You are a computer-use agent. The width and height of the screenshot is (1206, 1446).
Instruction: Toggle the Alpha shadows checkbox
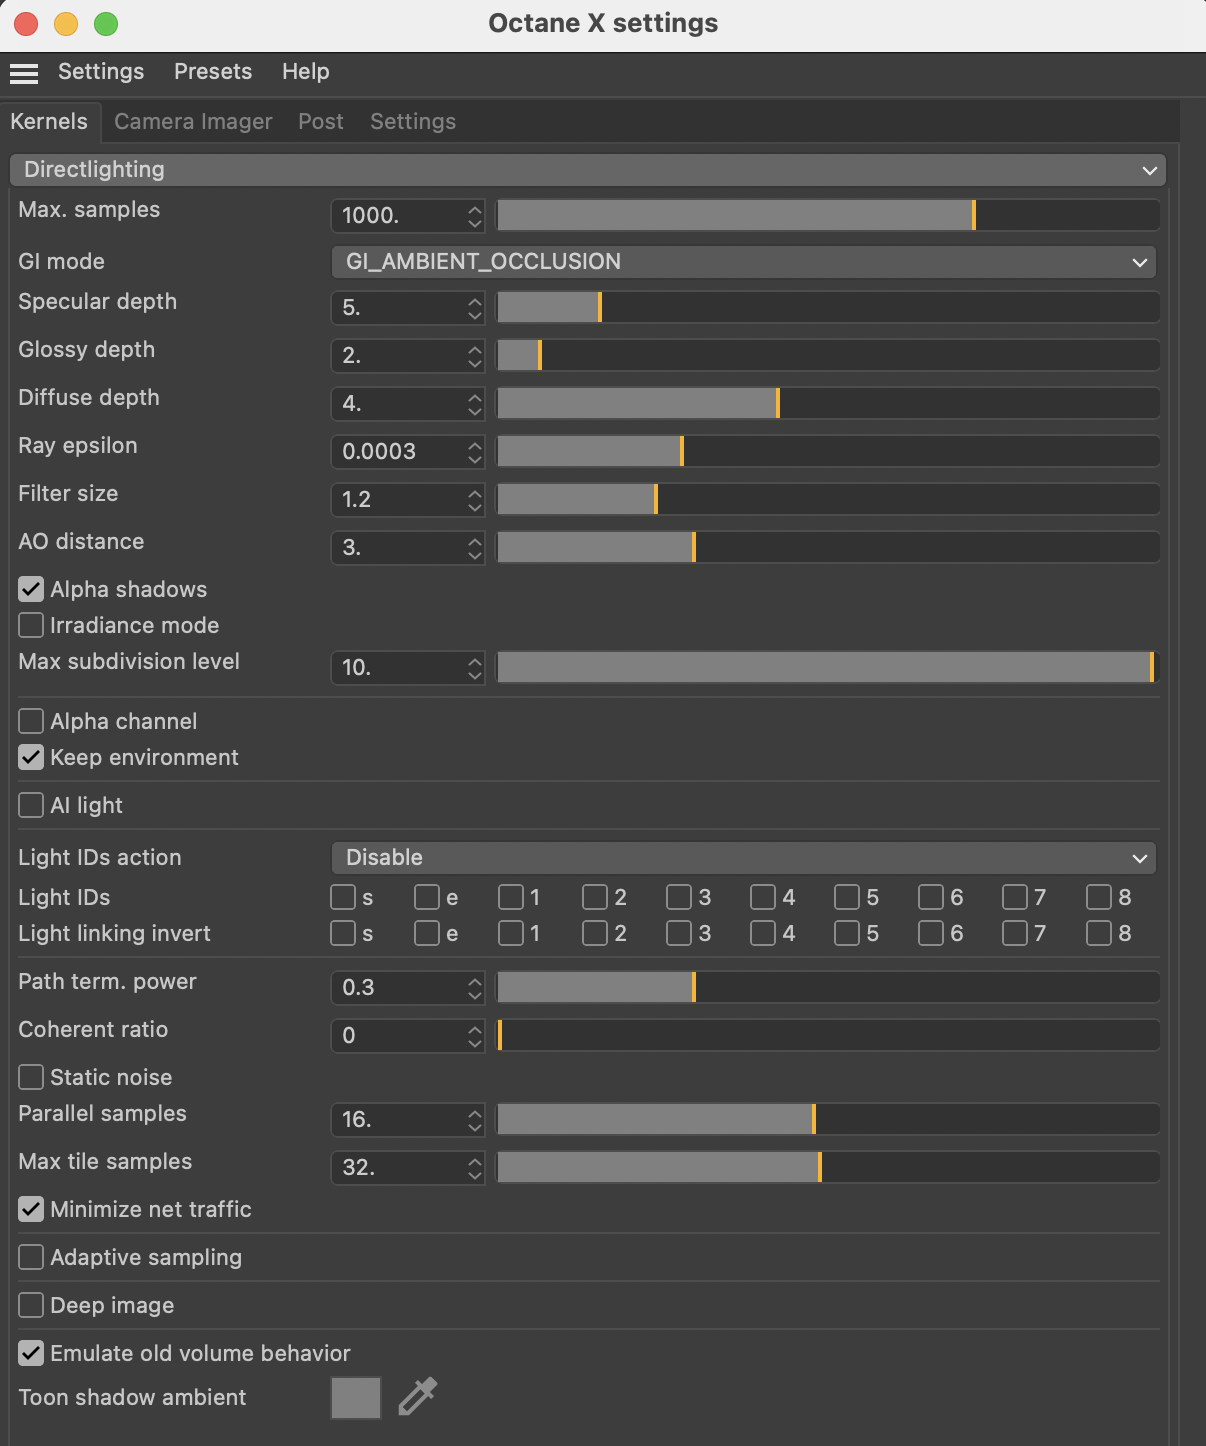[x=31, y=589]
